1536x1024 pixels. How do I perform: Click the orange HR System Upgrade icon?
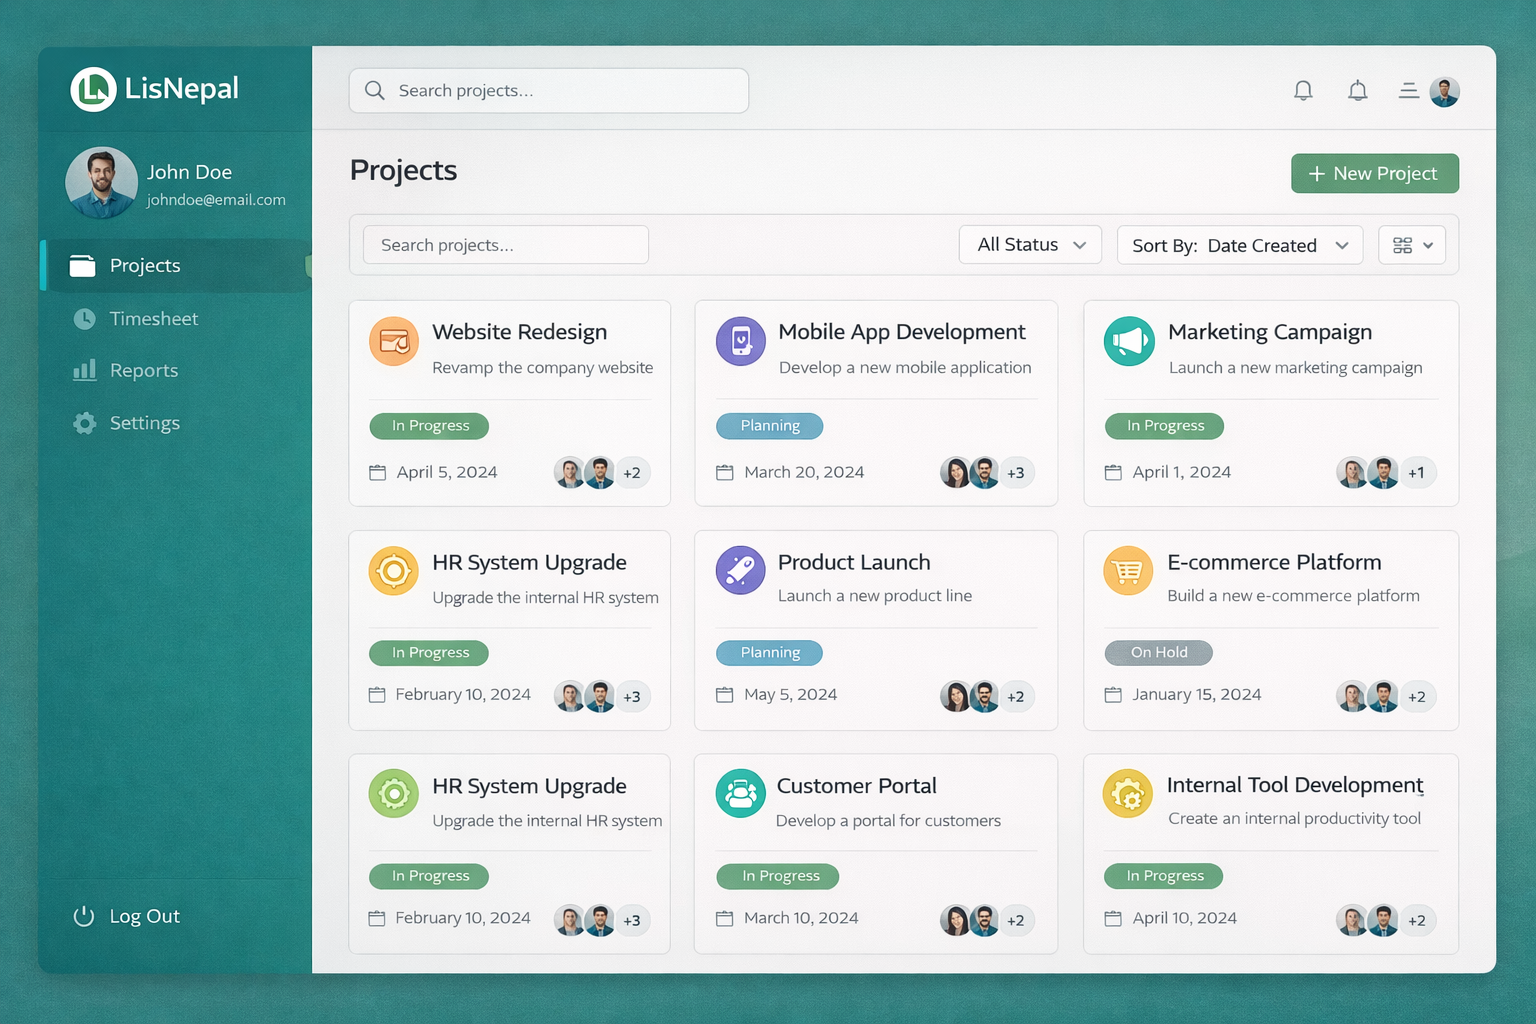point(394,571)
